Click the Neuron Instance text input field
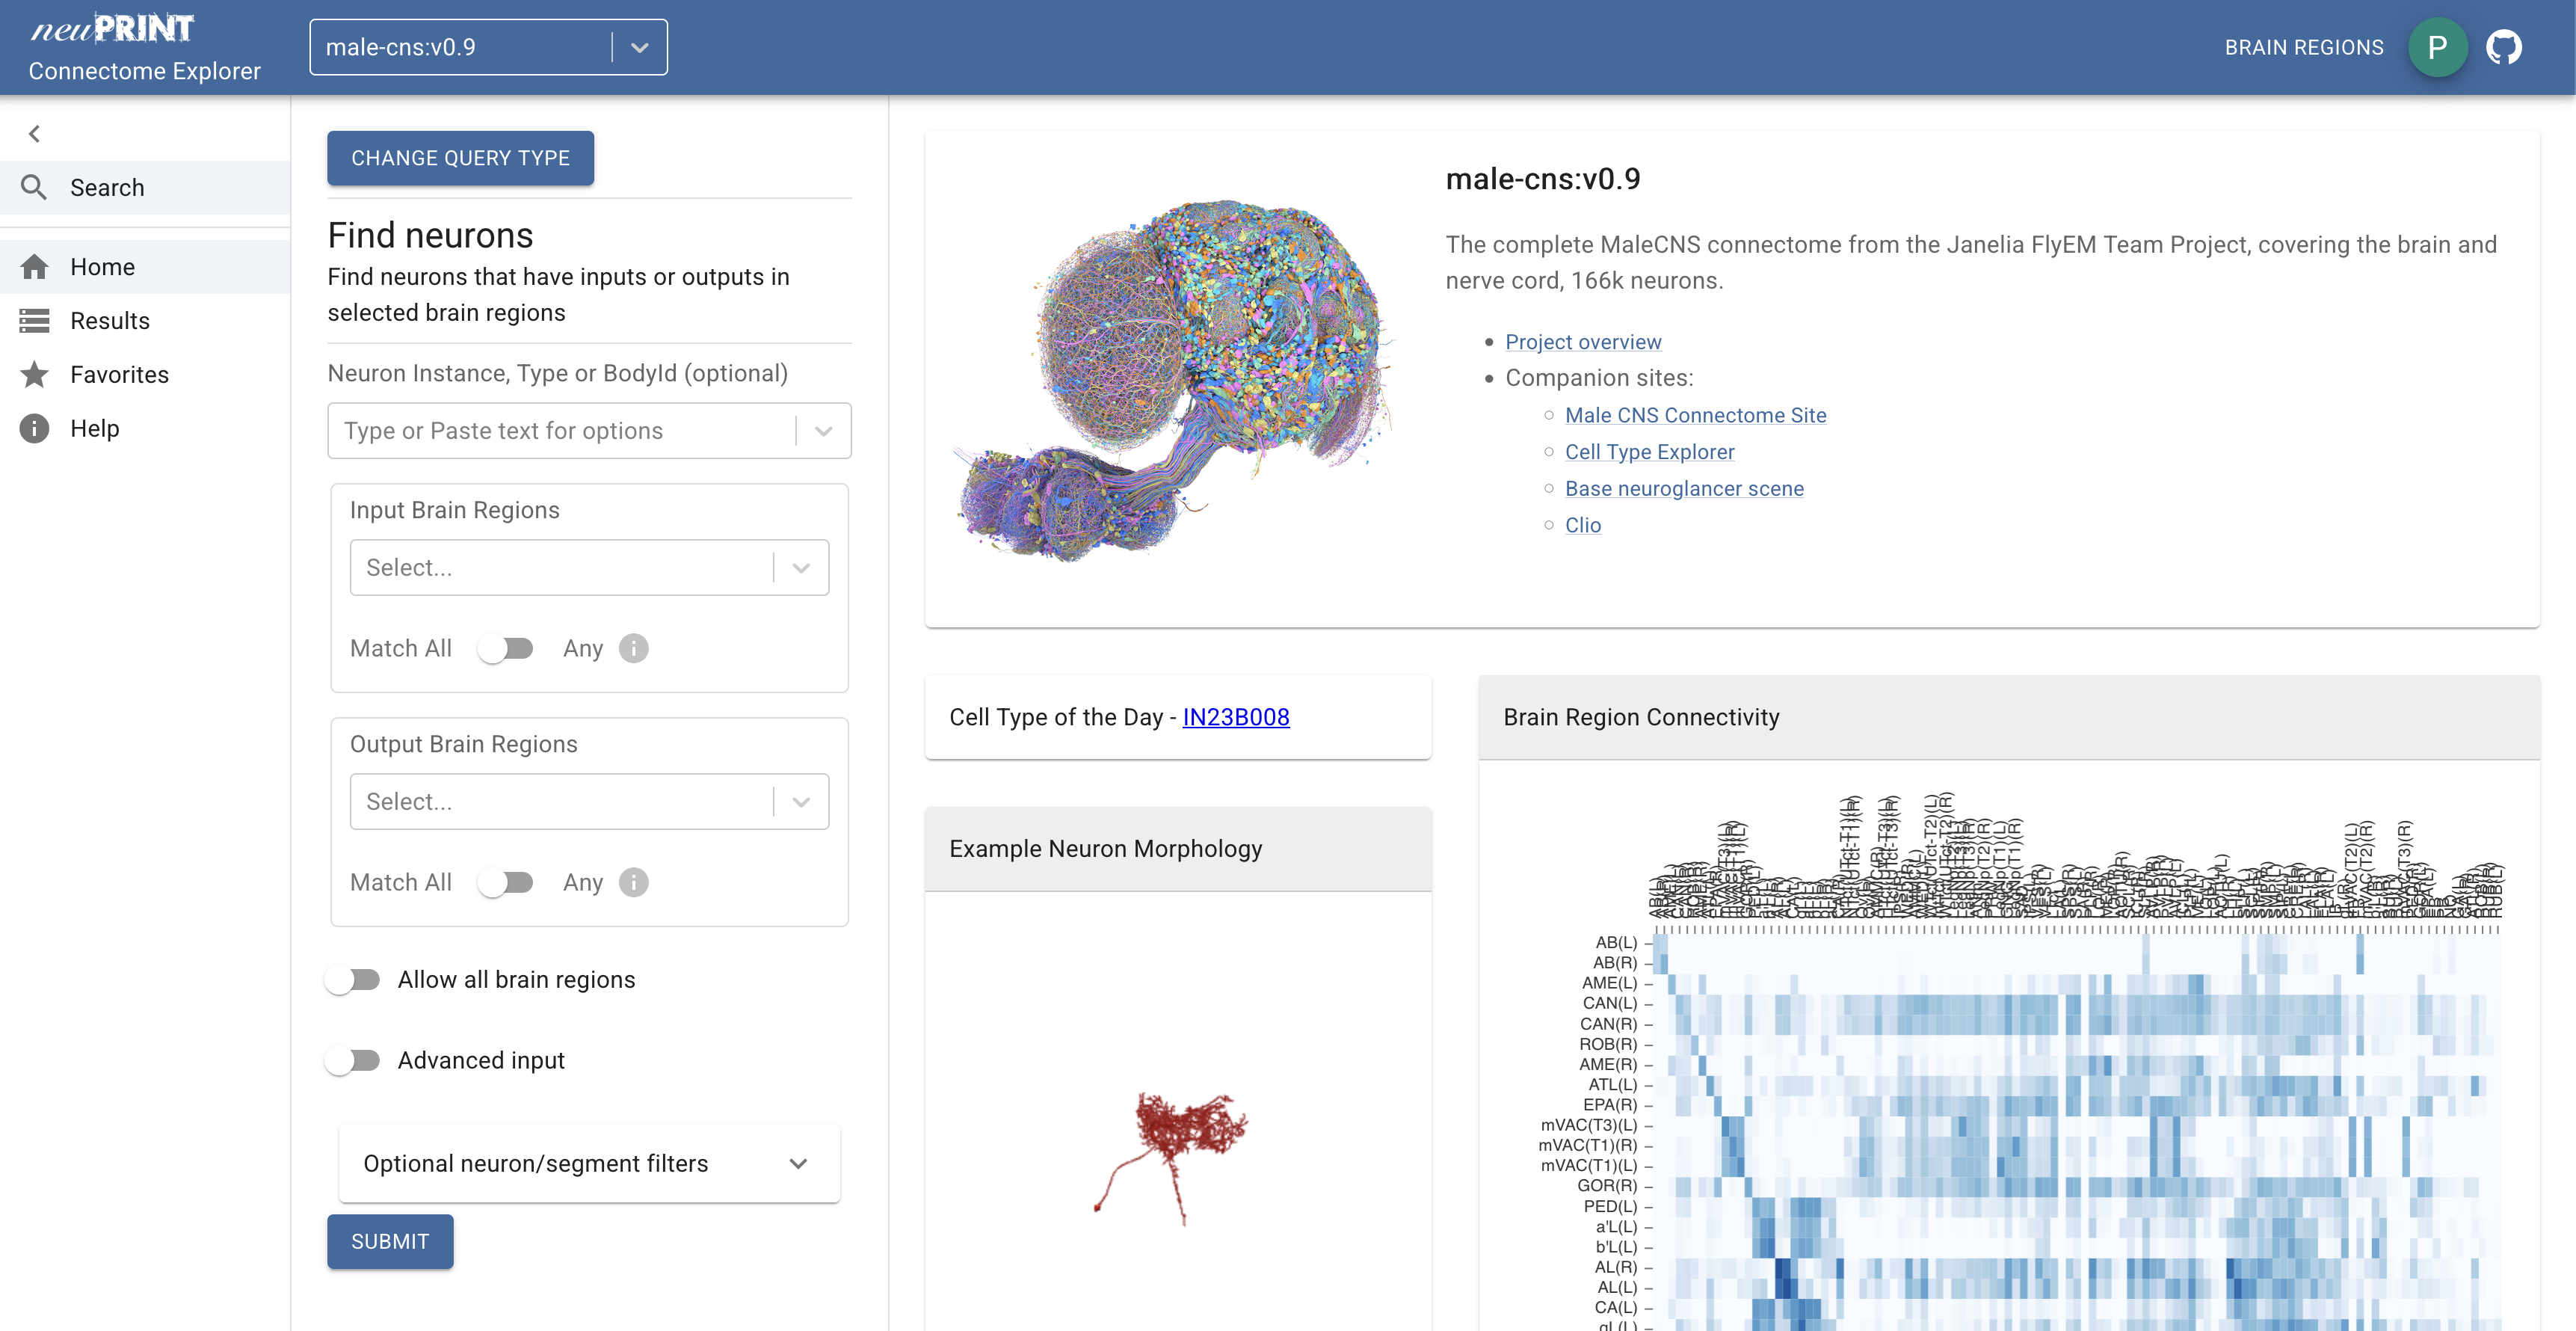2576x1331 pixels. 560,430
